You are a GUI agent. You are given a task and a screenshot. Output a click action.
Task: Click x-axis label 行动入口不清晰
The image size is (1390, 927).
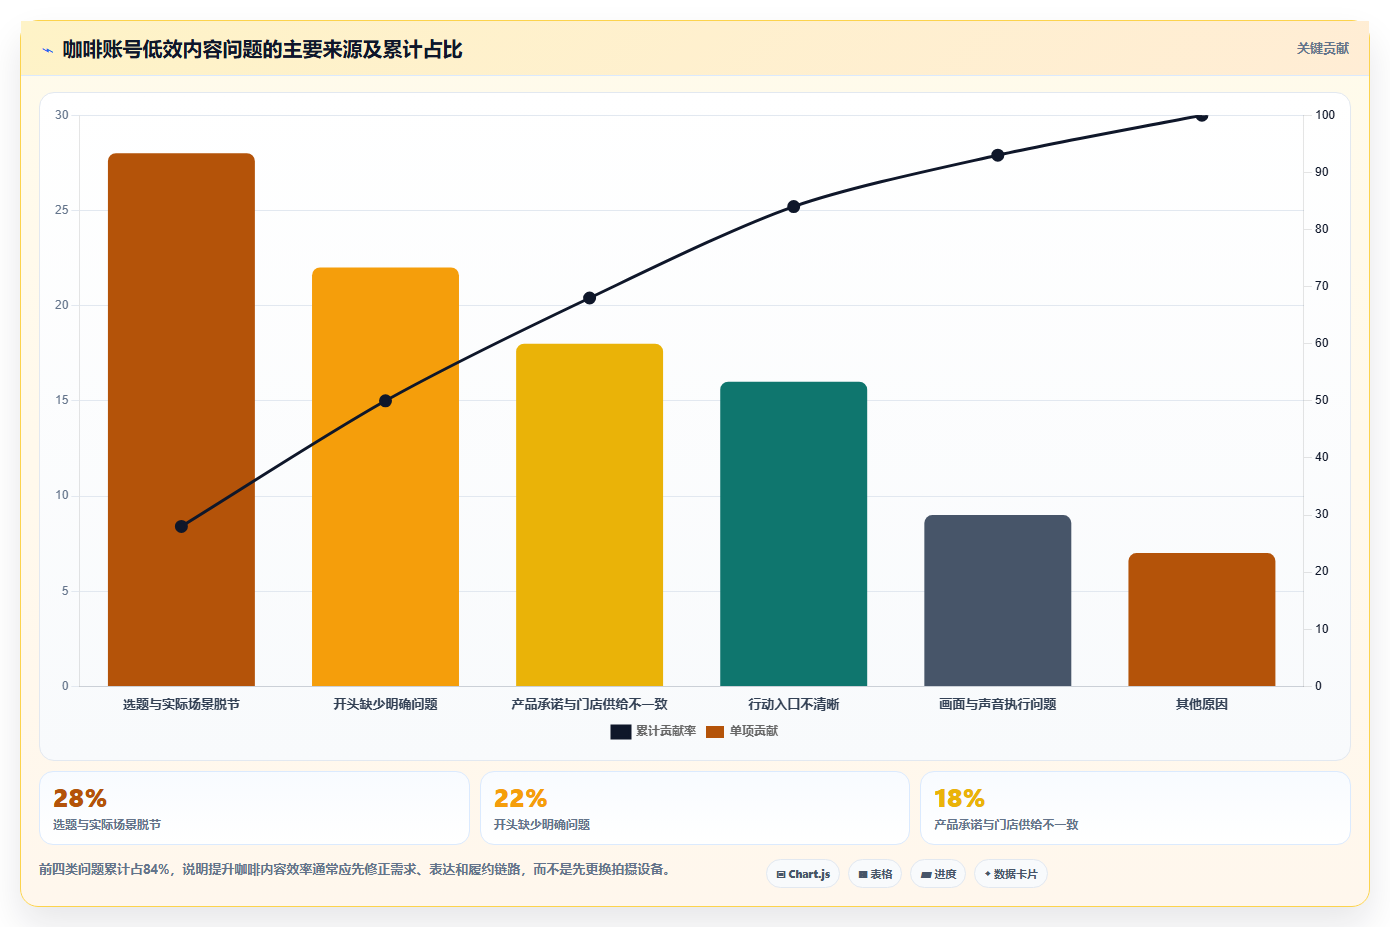793,704
